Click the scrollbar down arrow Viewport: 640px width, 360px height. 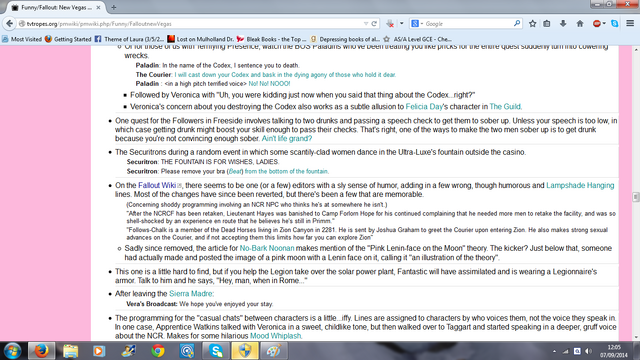(636, 337)
